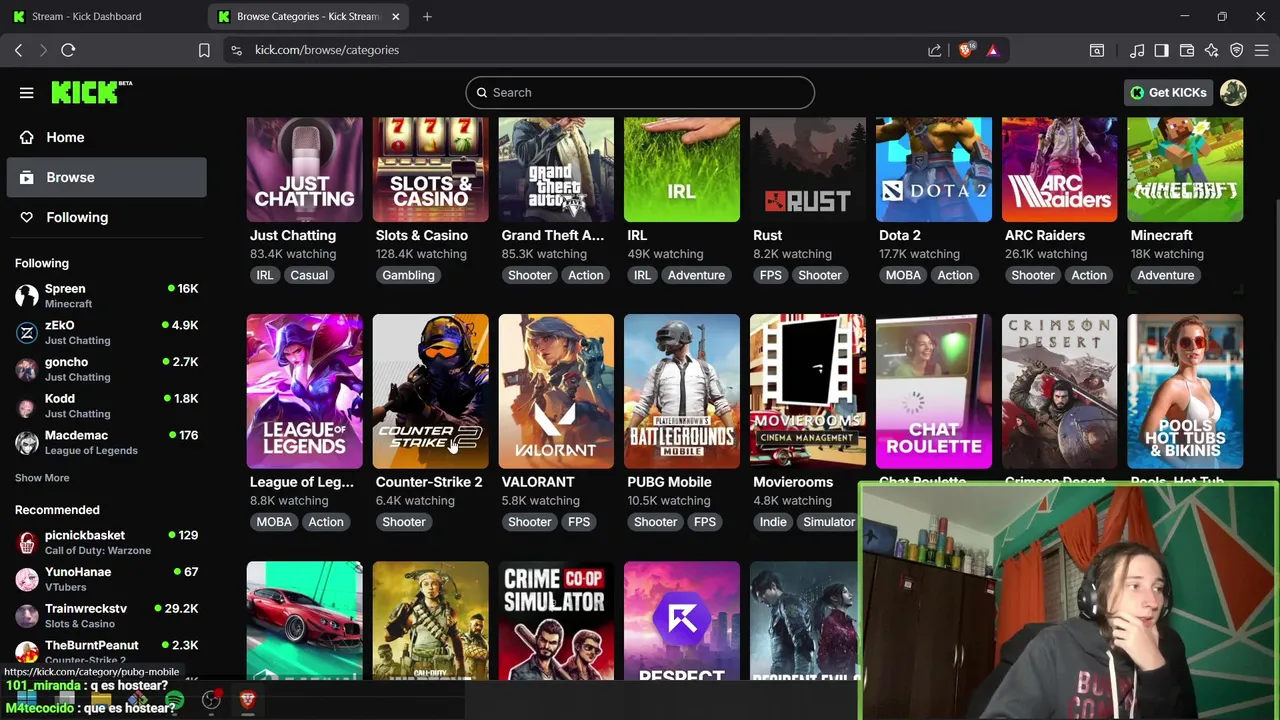Image resolution: width=1280 pixels, height=720 pixels.
Task: Open Brave Rewards triangle icon
Action: point(992,50)
